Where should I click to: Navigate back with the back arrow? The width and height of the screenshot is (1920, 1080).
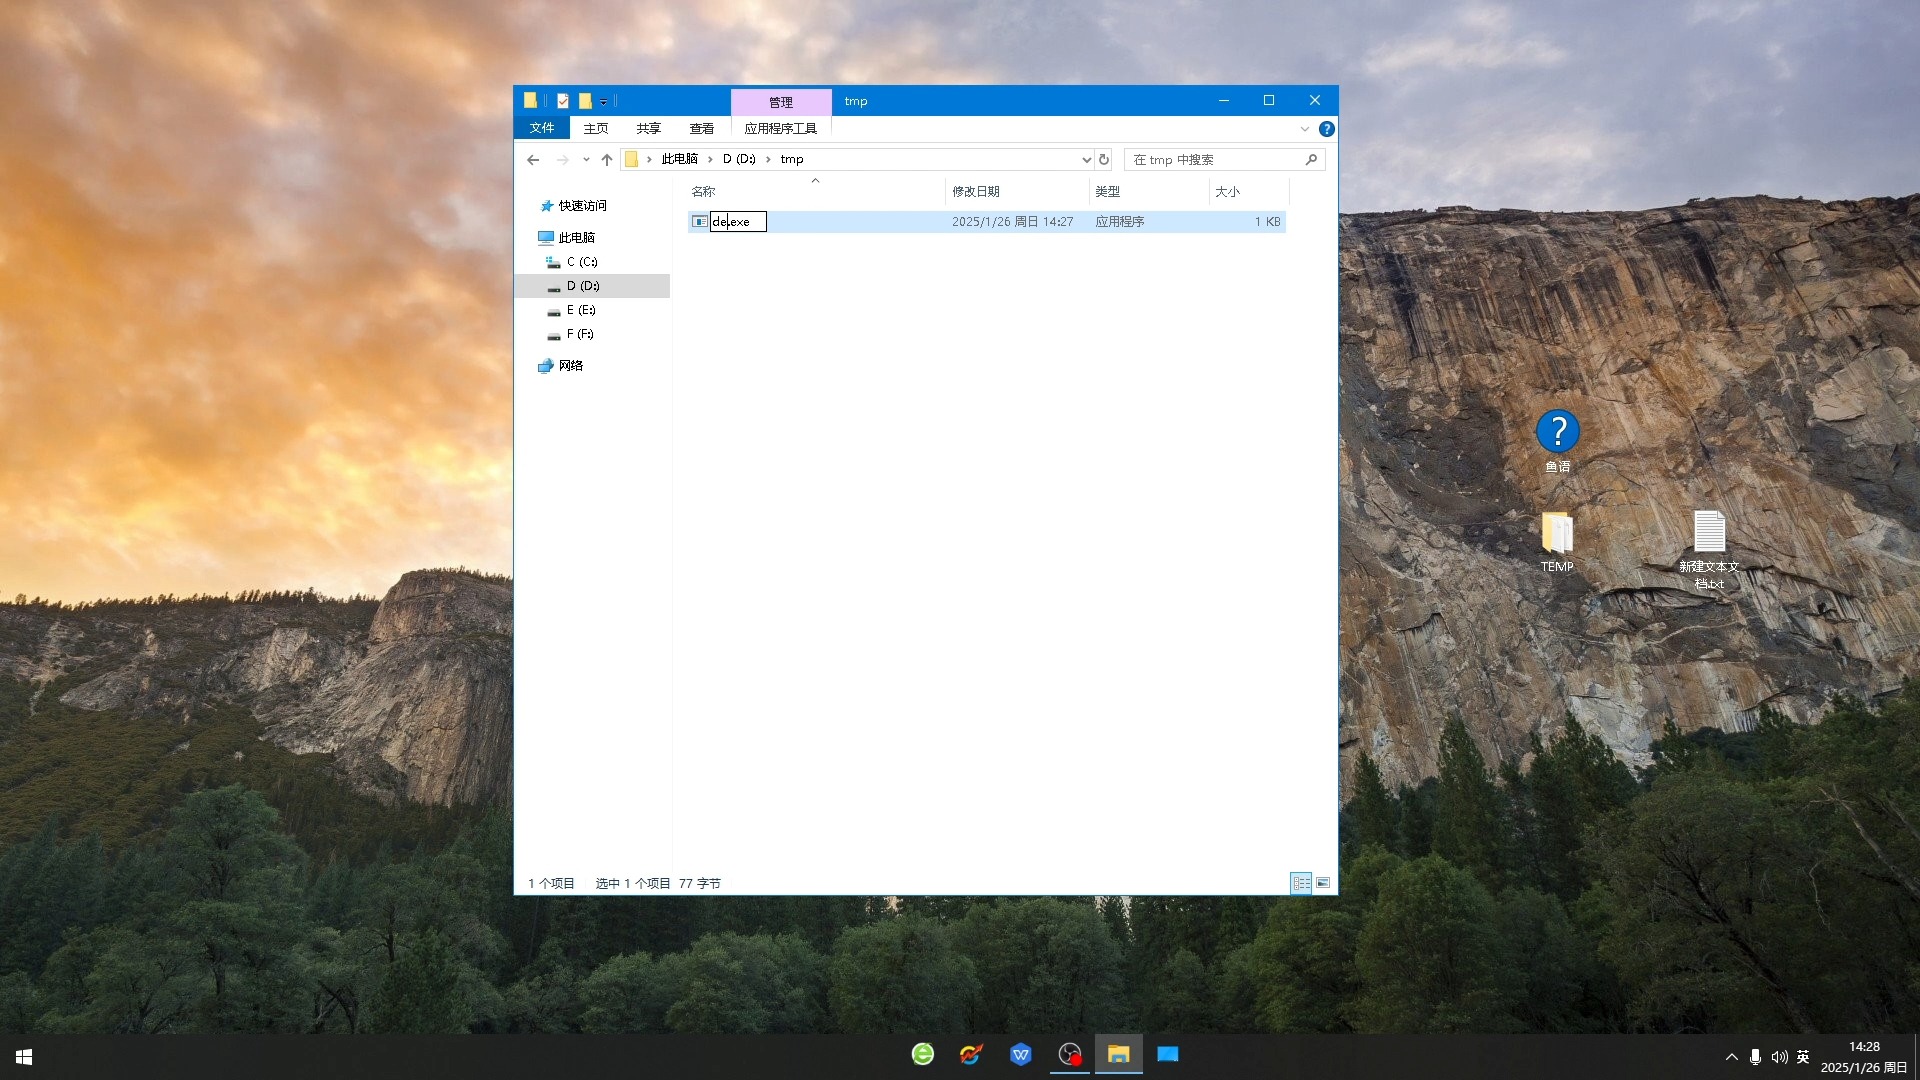(533, 159)
